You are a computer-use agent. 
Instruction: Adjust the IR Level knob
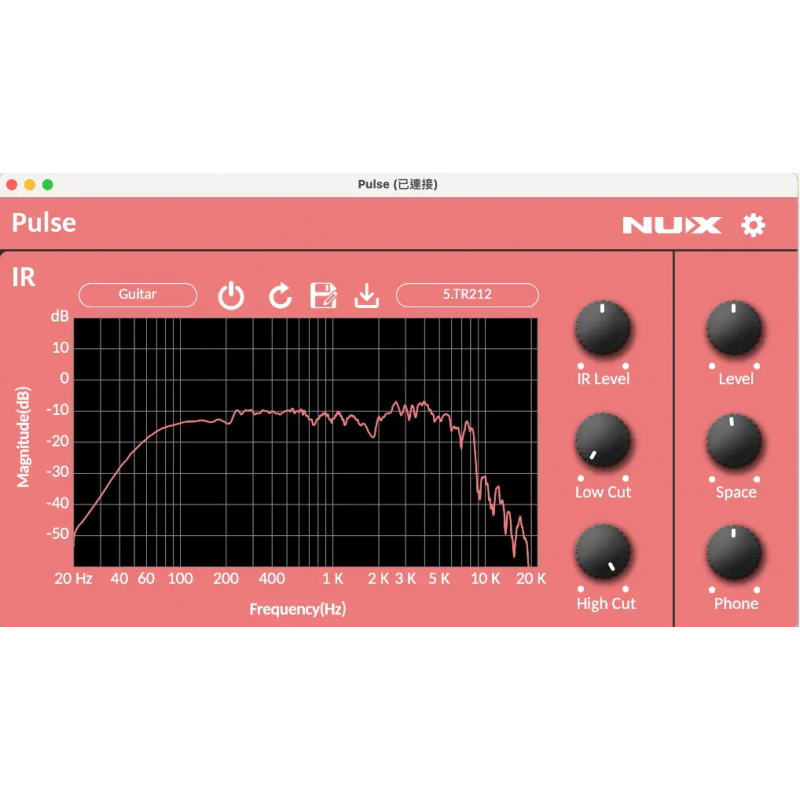pos(603,328)
